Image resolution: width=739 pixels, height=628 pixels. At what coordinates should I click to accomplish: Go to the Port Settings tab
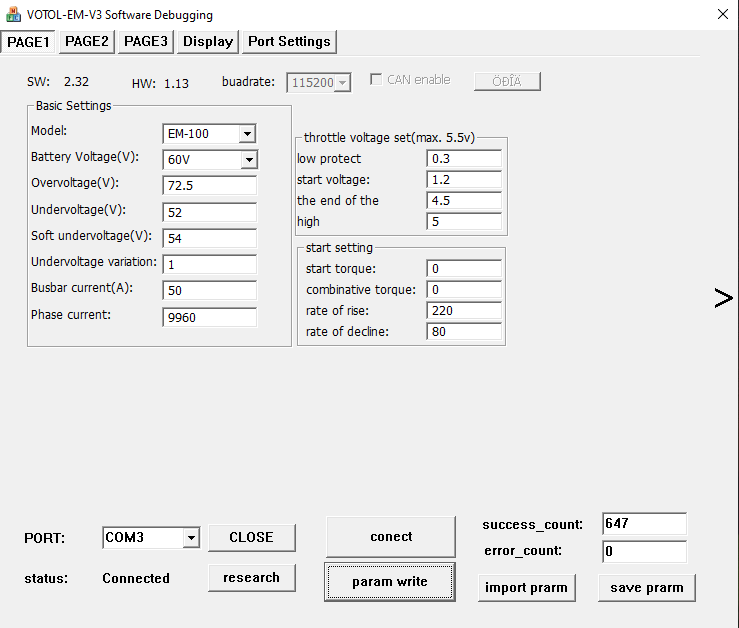[x=289, y=41]
